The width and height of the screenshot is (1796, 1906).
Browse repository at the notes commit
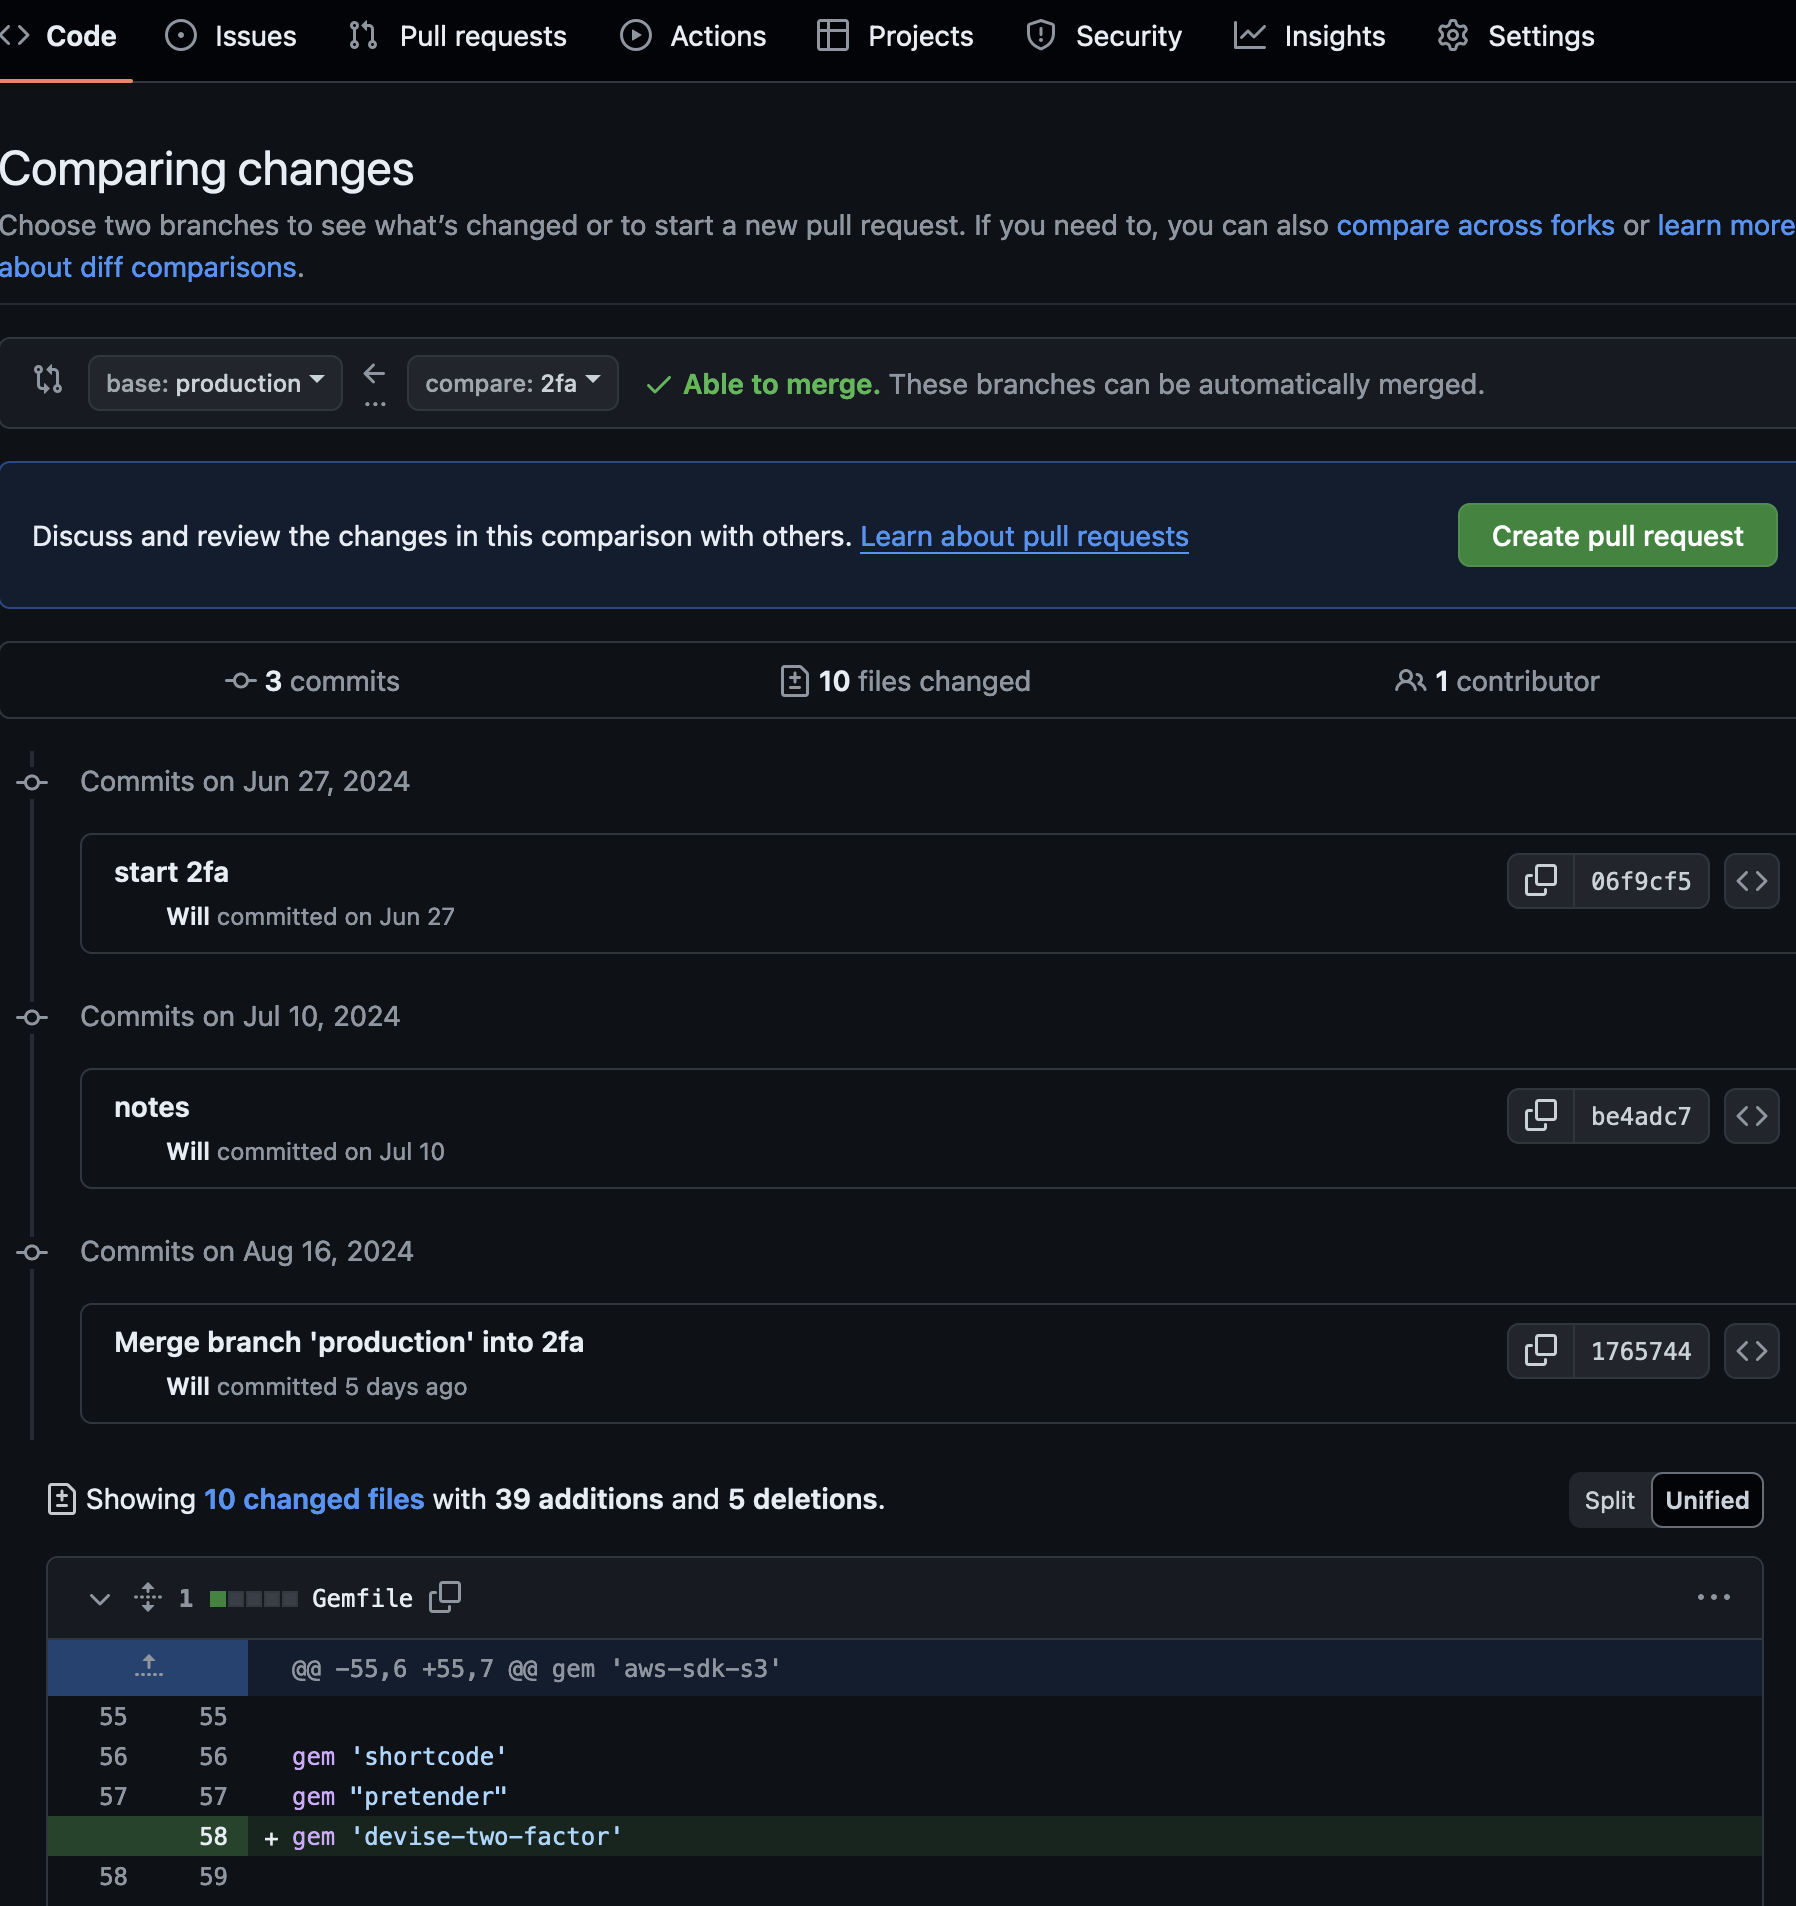click(x=1751, y=1116)
